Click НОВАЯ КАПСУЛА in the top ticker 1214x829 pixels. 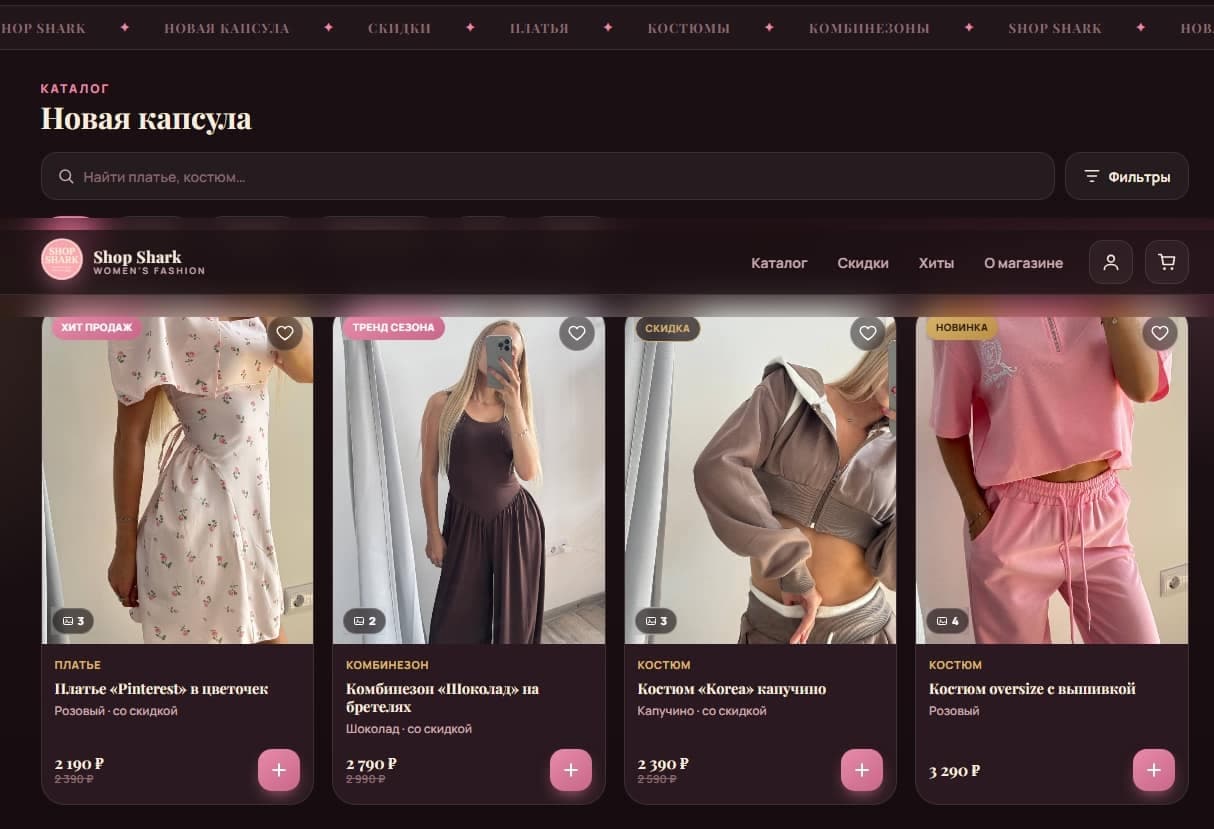point(227,28)
